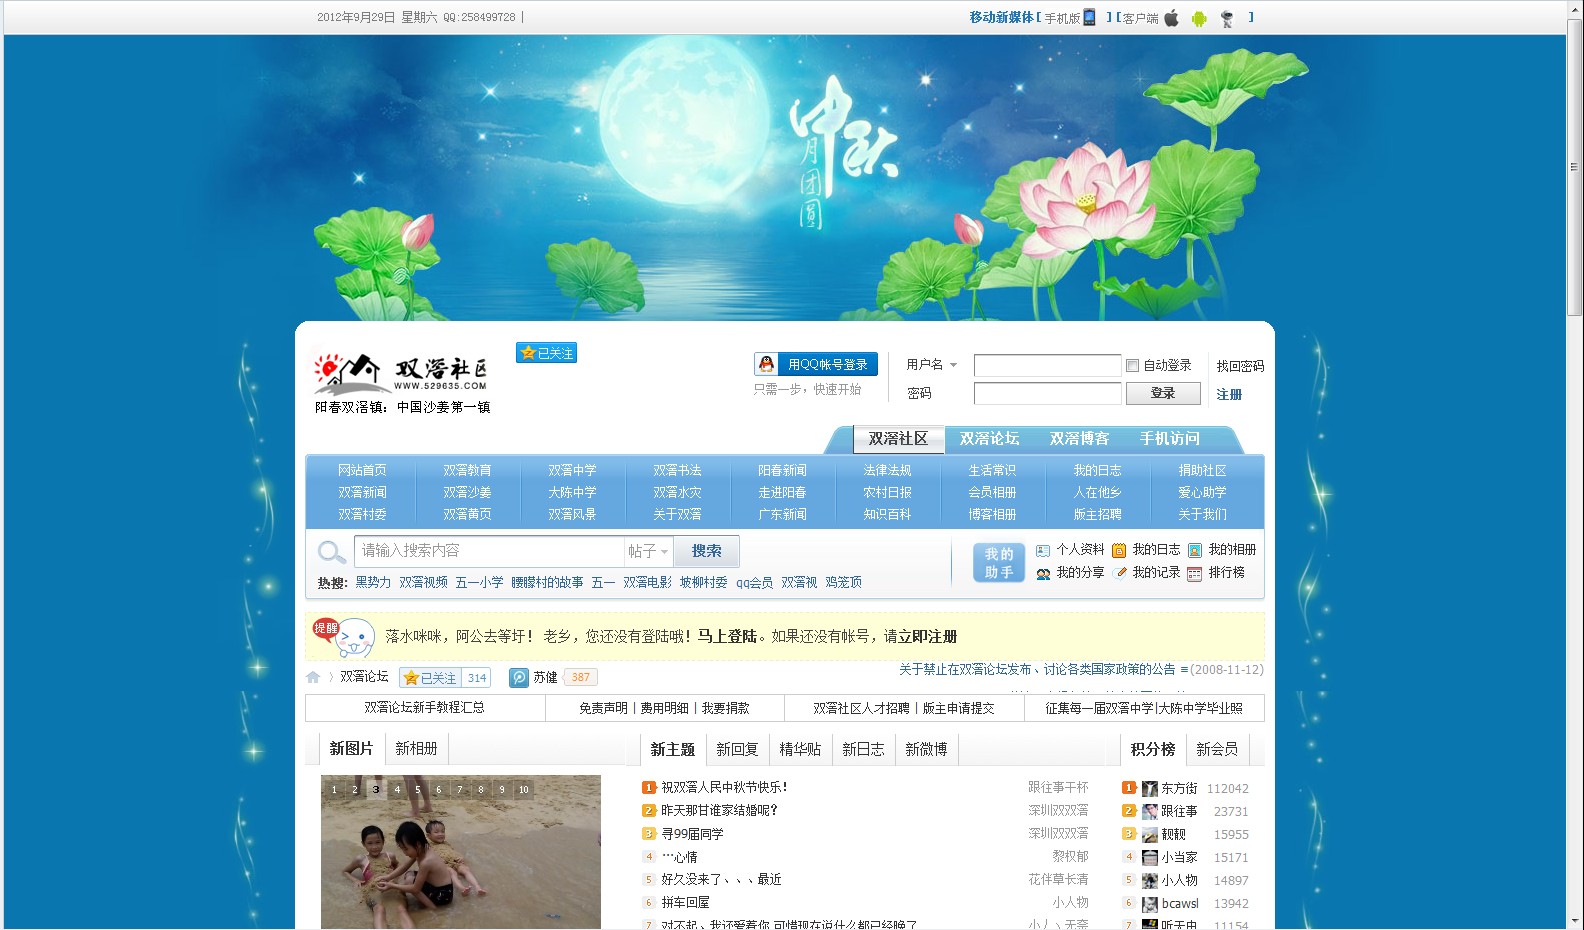Open 我的分享 people icon
The image size is (1584, 930).
click(1043, 573)
